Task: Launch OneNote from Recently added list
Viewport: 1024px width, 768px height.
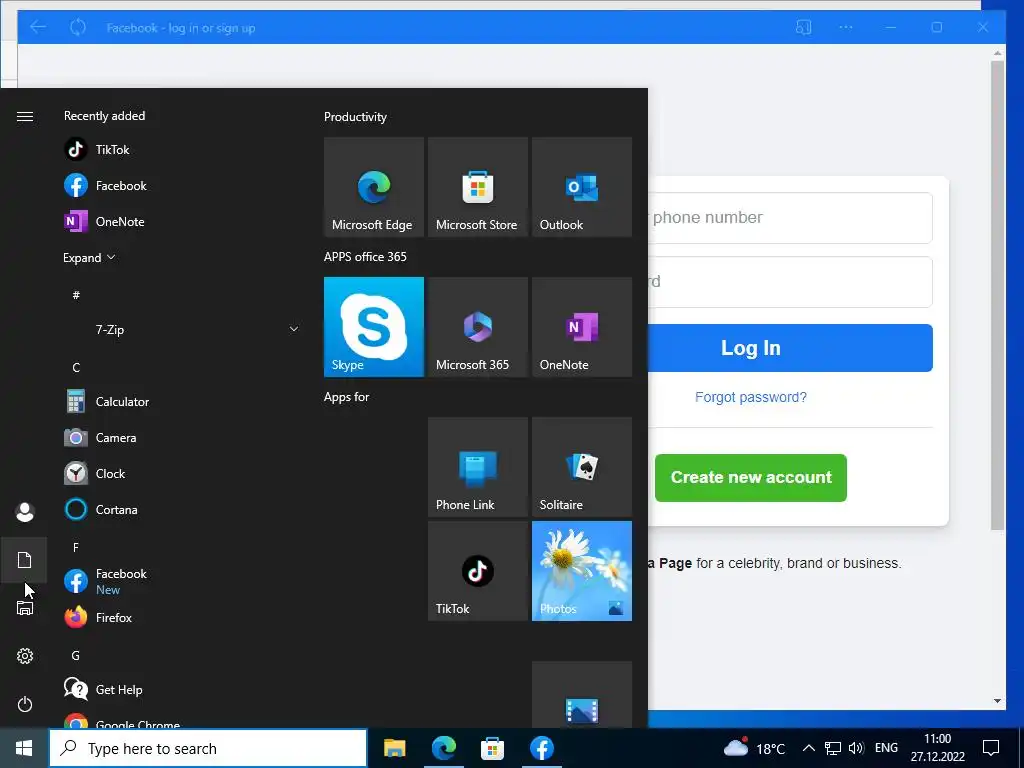Action: click(x=181, y=221)
